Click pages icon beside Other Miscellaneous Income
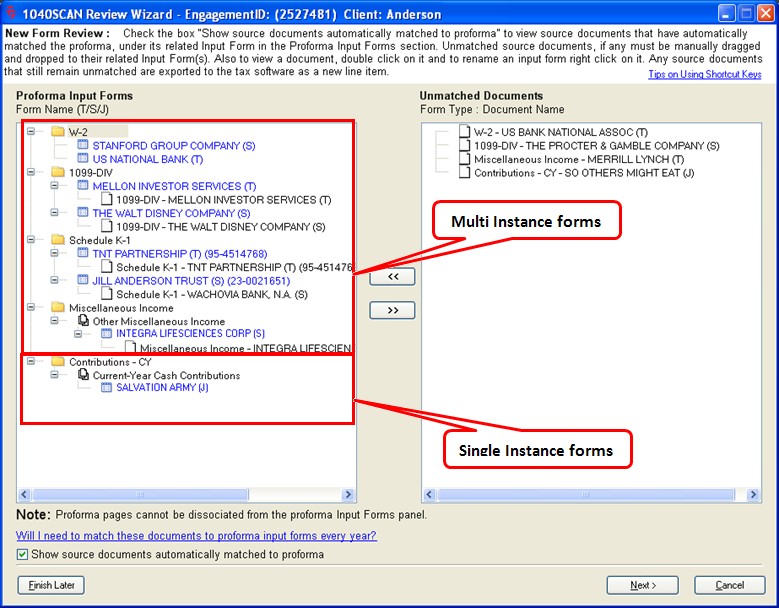The height and width of the screenshot is (608, 779). pyautogui.click(x=83, y=320)
